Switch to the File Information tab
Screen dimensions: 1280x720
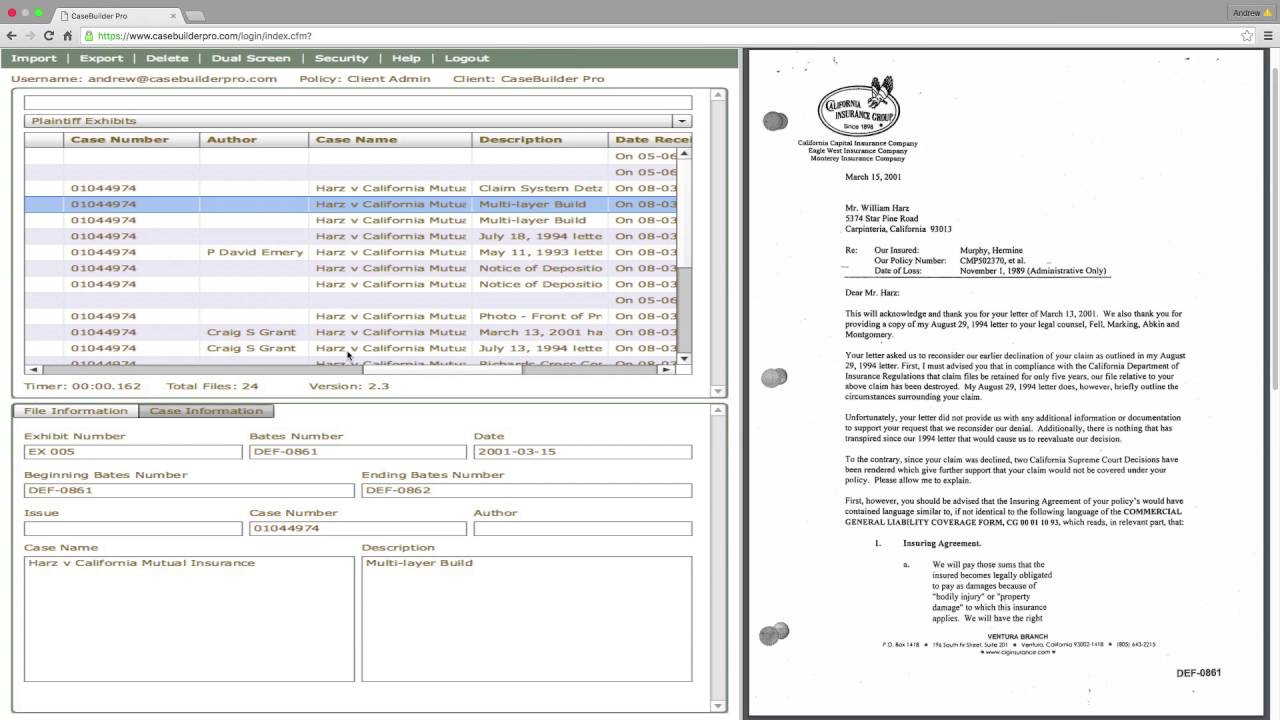(x=76, y=411)
